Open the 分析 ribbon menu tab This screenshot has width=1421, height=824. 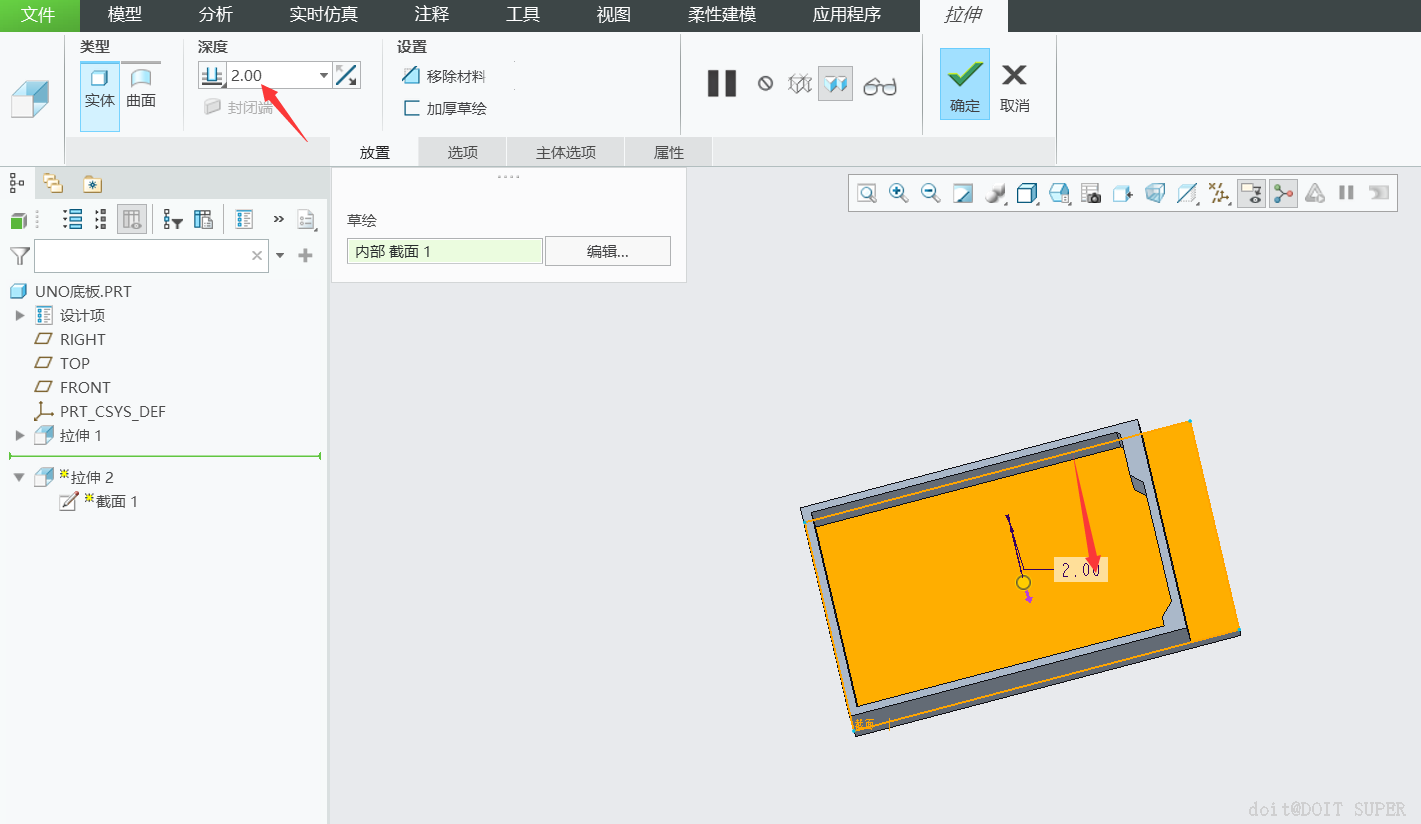coord(215,15)
